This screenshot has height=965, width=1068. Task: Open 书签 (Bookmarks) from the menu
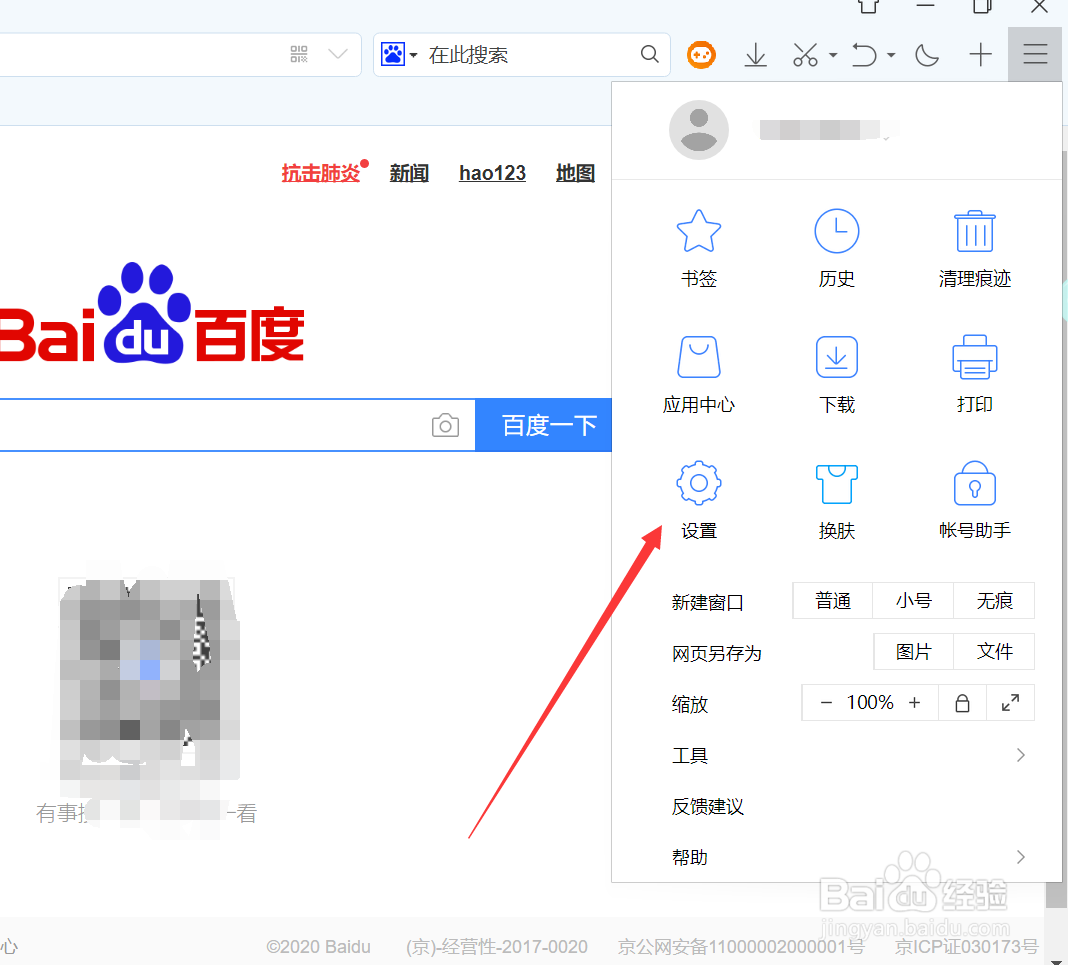point(698,248)
